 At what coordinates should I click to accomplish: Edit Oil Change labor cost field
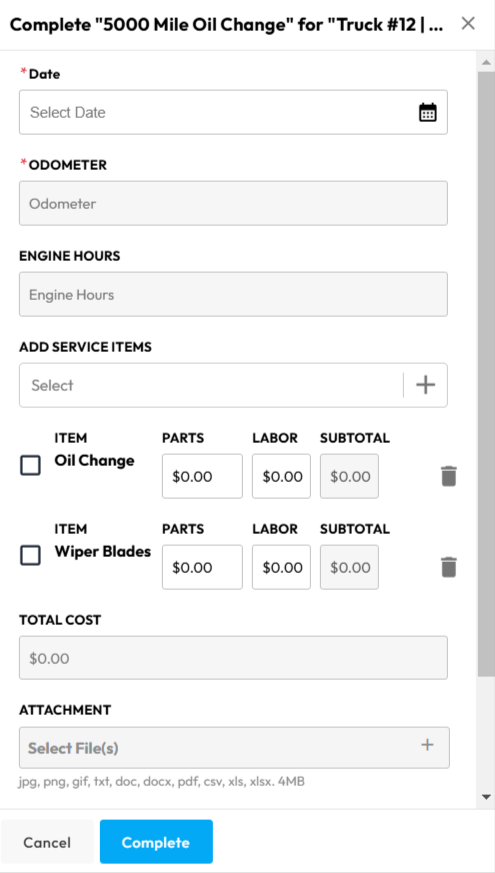tap(281, 477)
